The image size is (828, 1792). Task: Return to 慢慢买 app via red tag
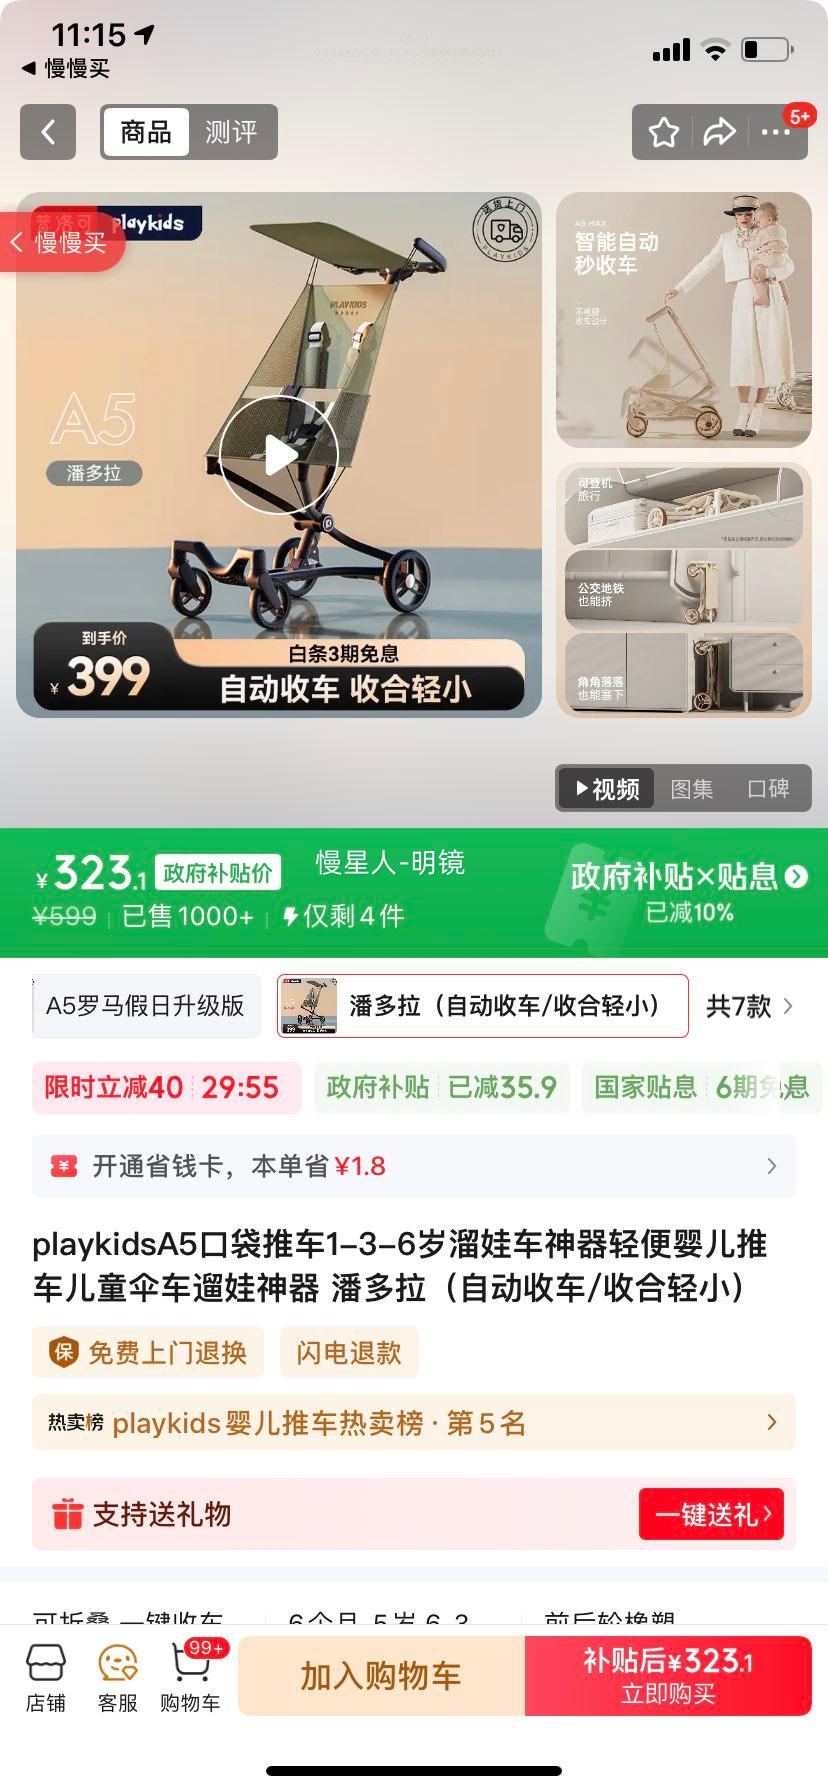[60, 242]
